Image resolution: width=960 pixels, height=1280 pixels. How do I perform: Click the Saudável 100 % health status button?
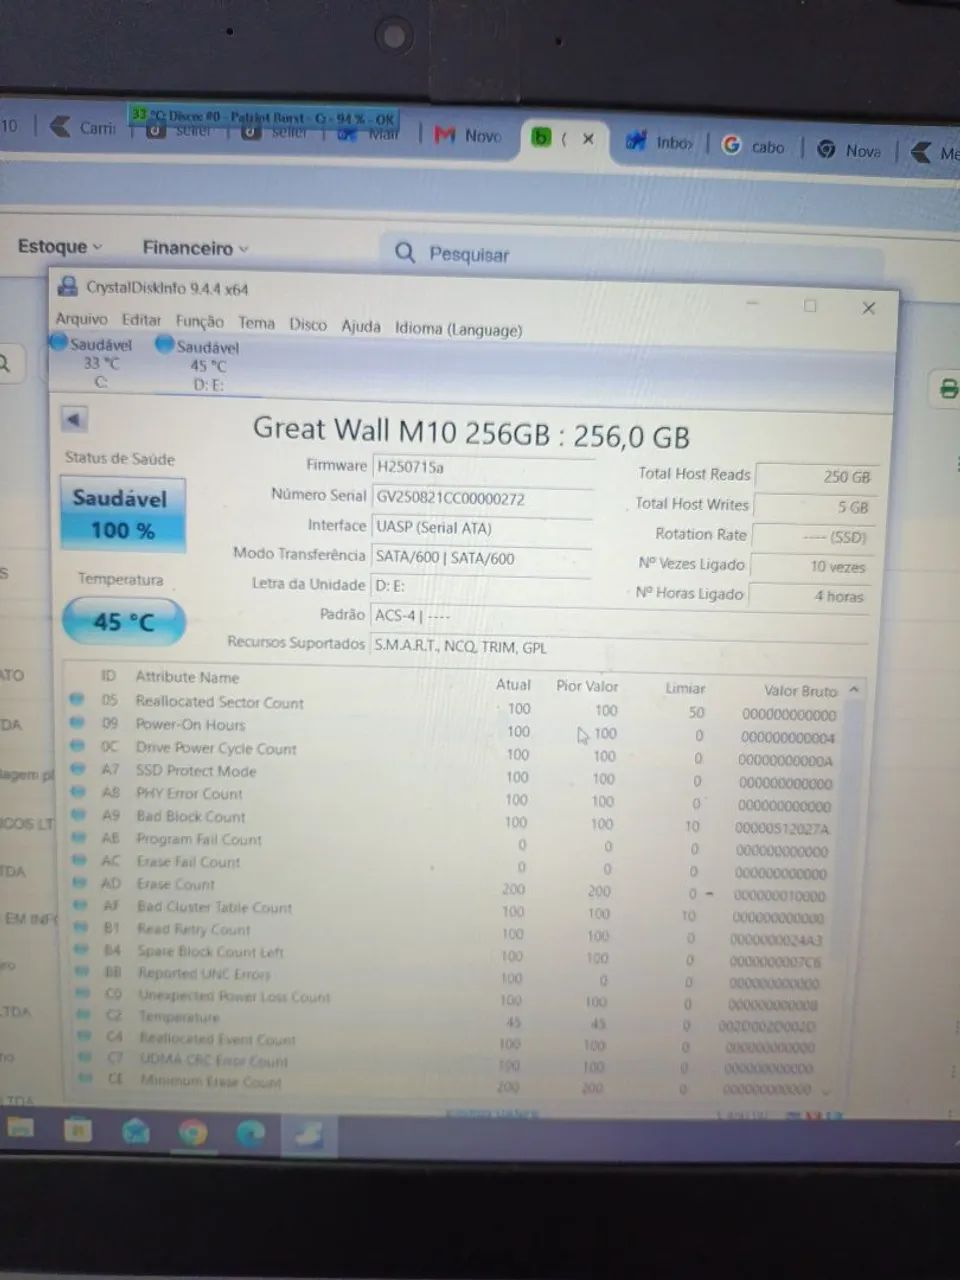point(122,514)
